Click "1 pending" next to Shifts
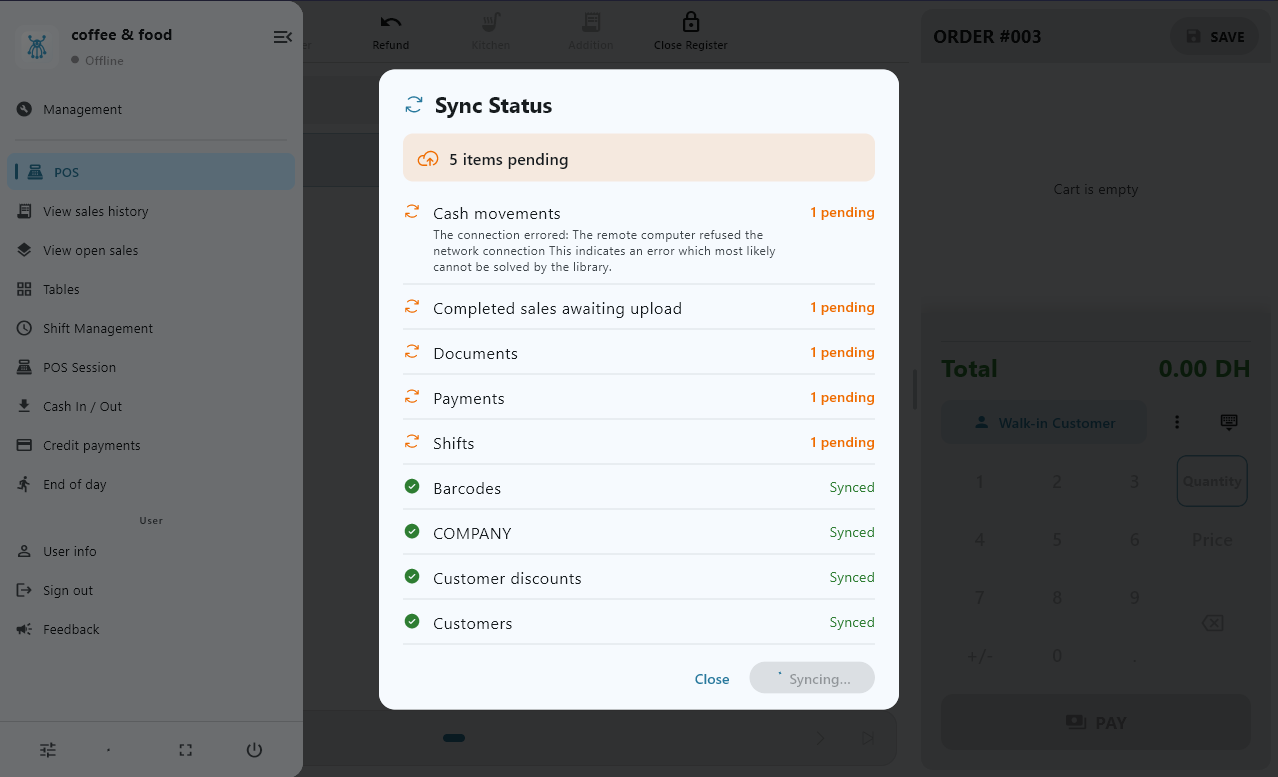This screenshot has width=1278, height=777. (842, 443)
